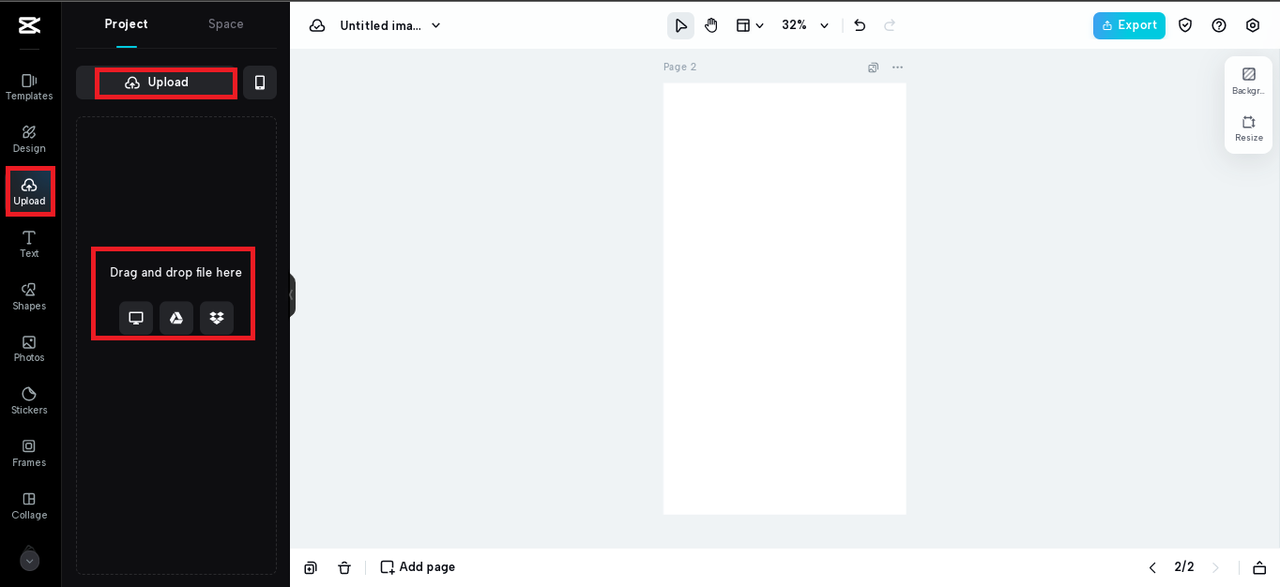Image resolution: width=1280 pixels, height=587 pixels.
Task: Duplicate page icon in bottom bar
Action: [310, 567]
